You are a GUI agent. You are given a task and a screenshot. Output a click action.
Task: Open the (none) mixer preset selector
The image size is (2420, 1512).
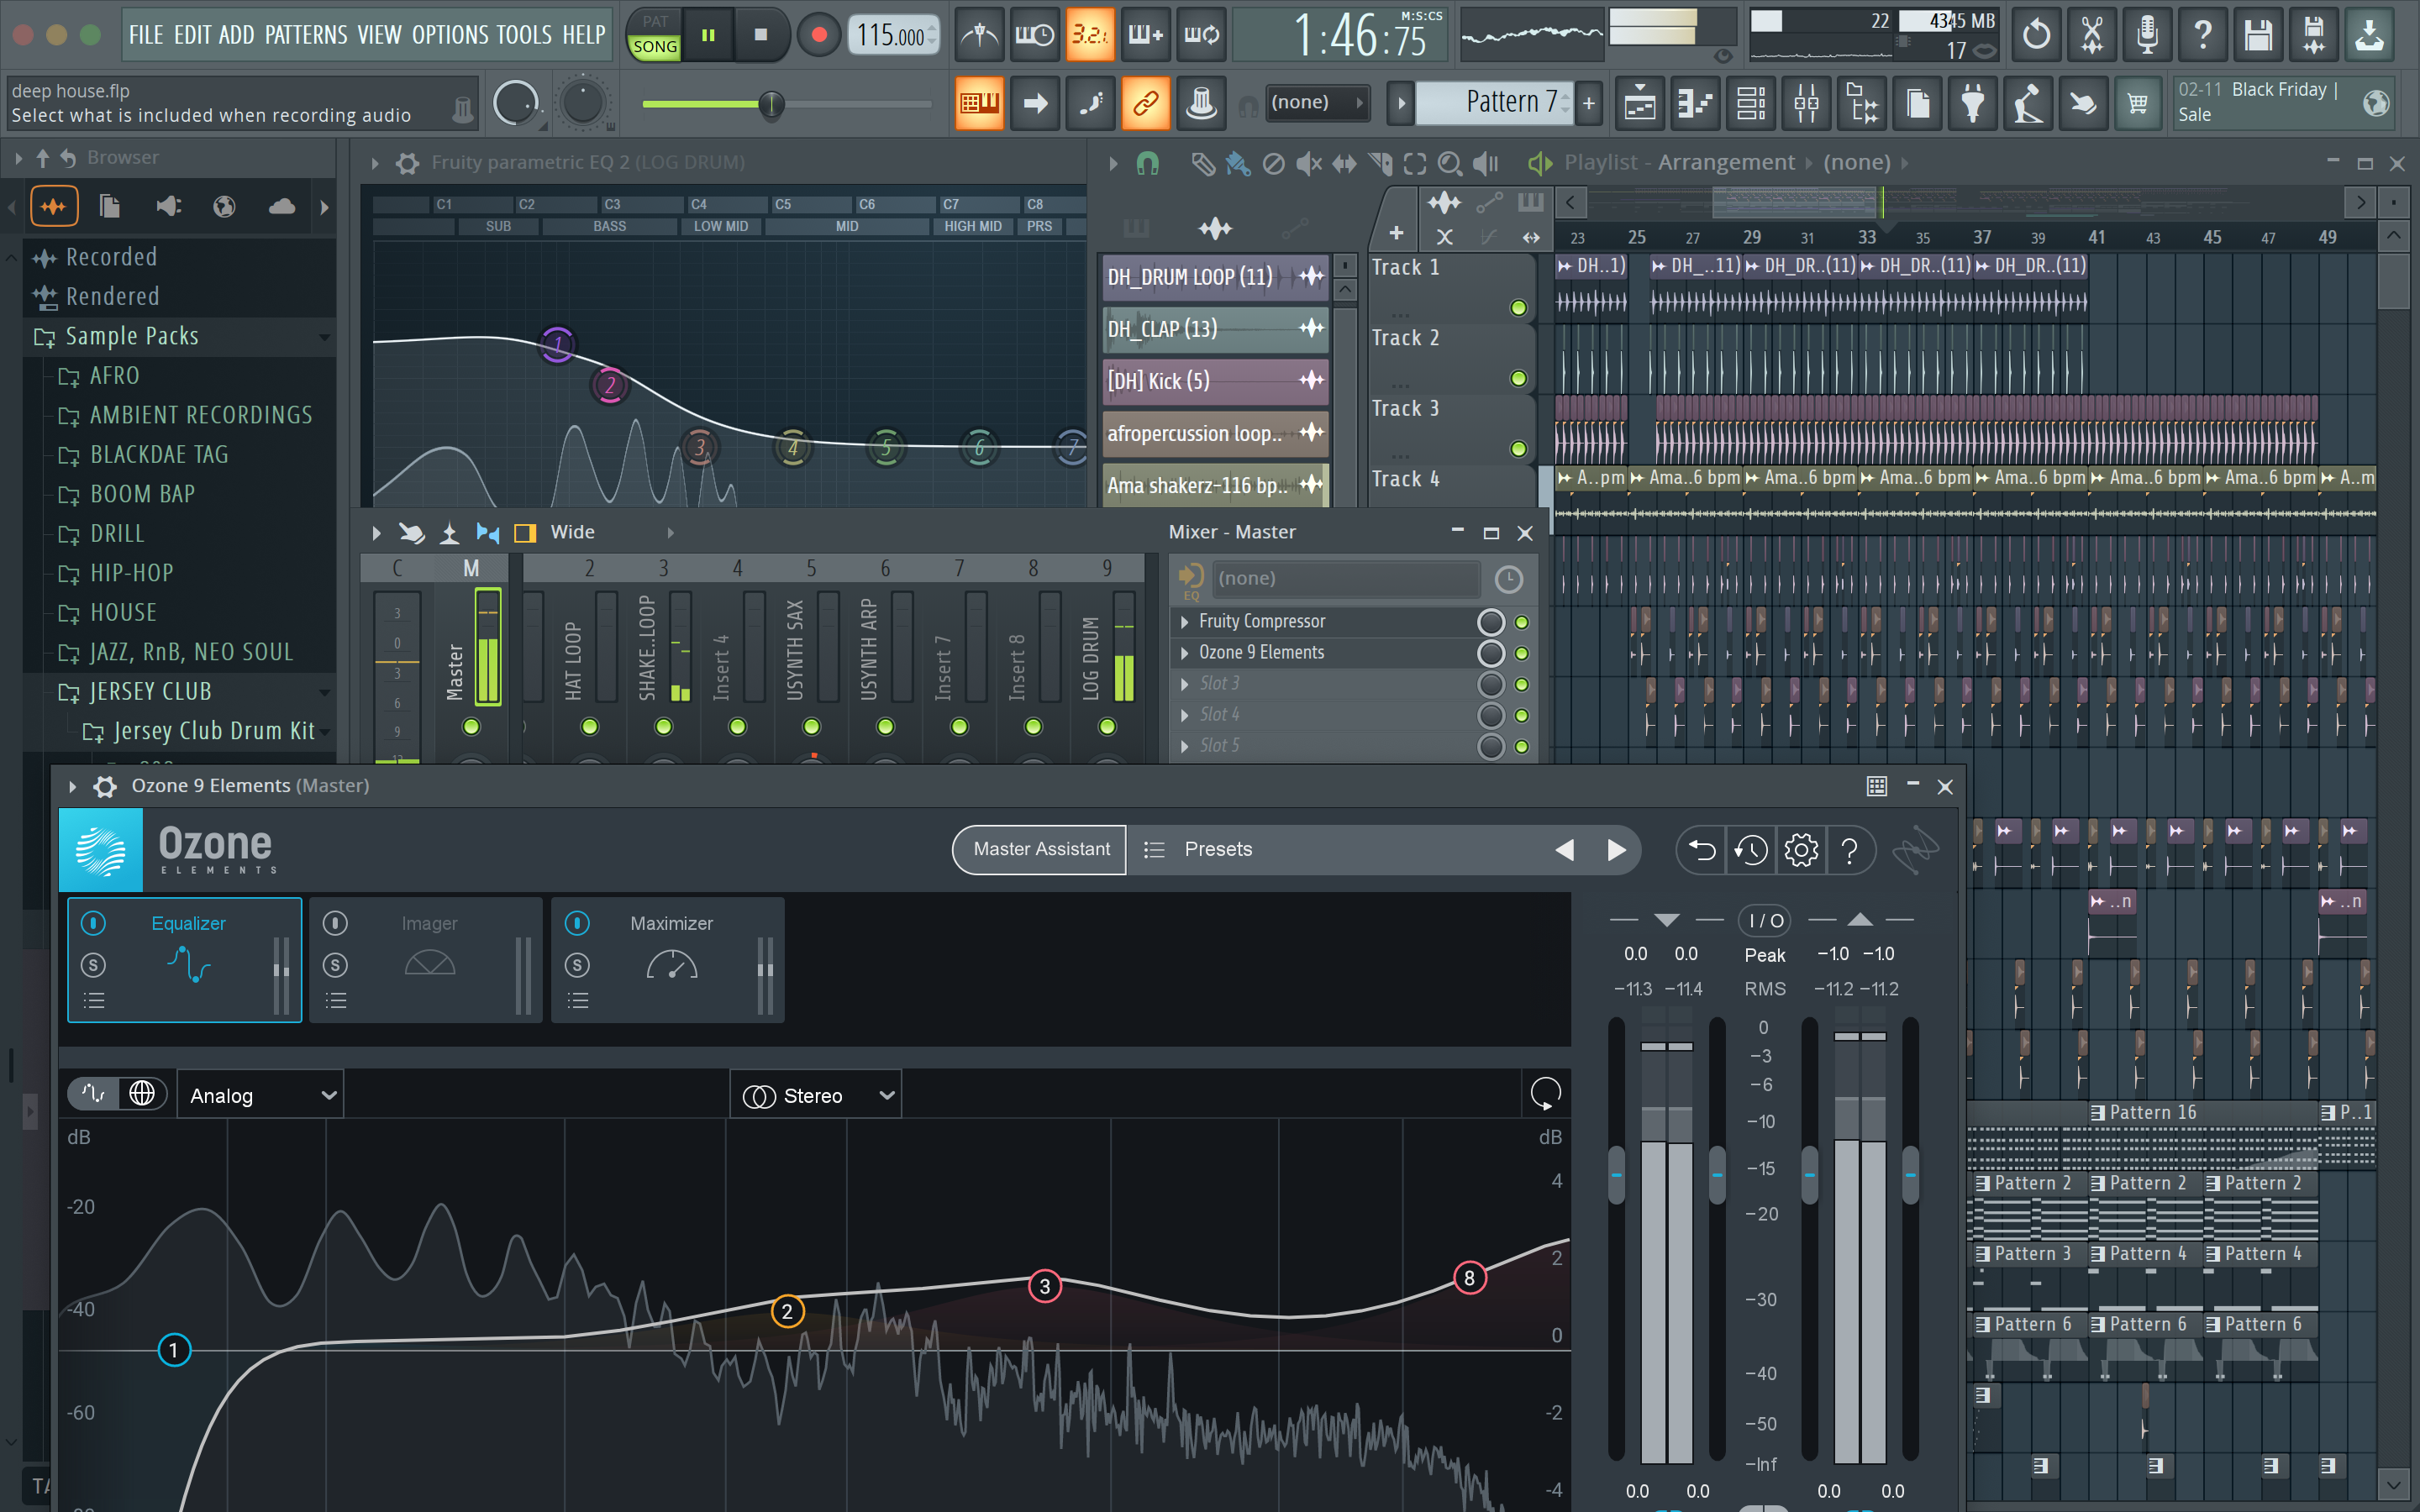[1346, 578]
